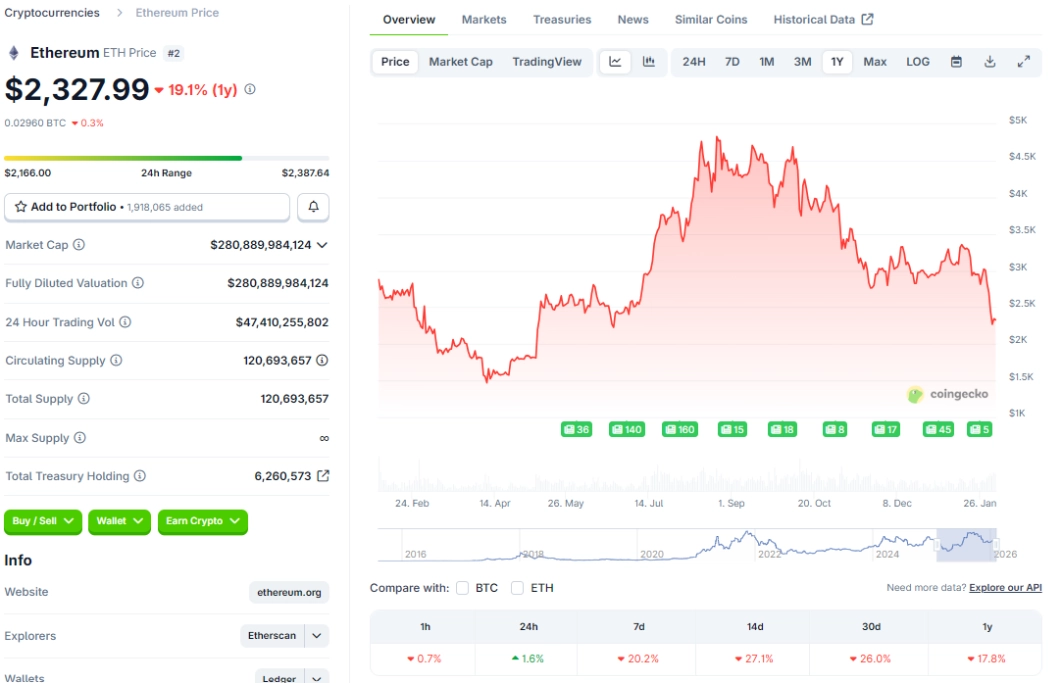Set price alert via the bell icon

pos(314,207)
